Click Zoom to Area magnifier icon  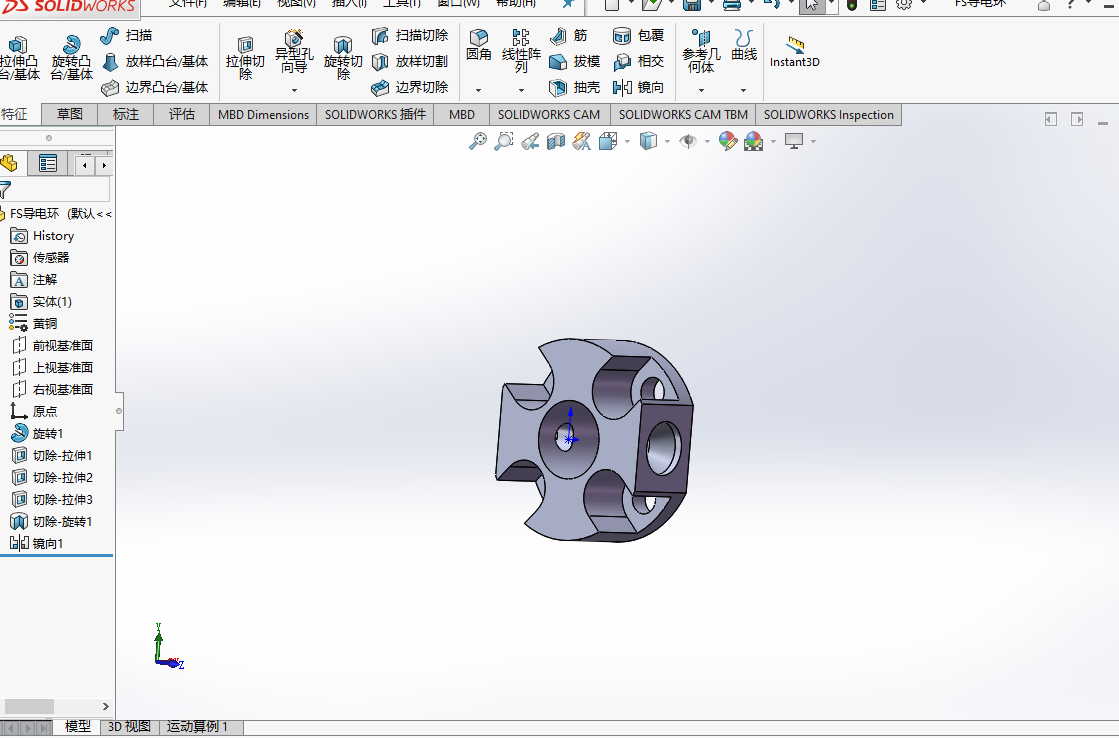(x=503, y=141)
